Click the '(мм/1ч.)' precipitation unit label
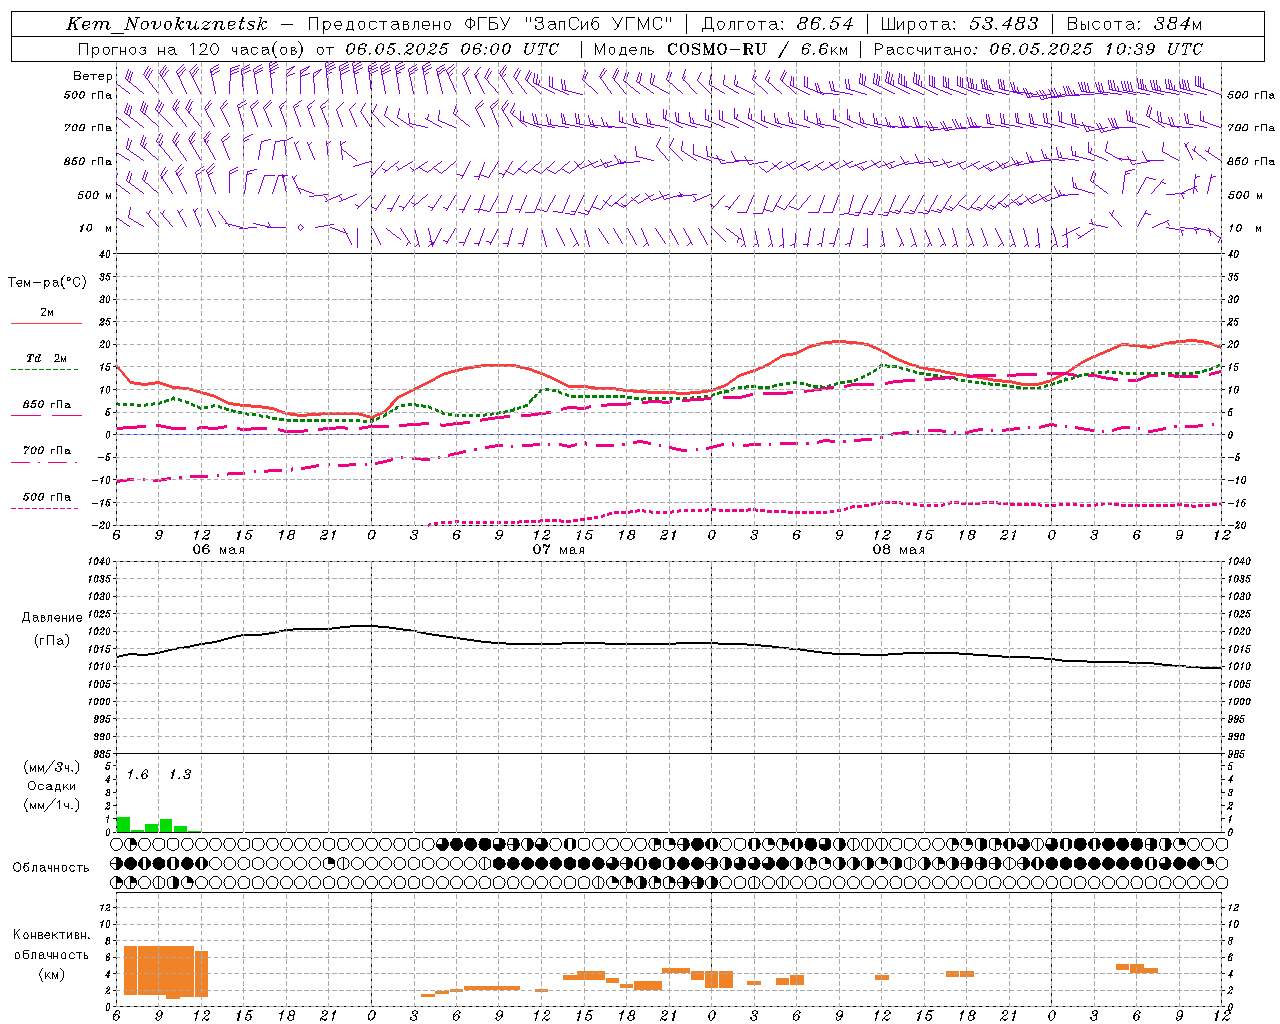The width and height of the screenshot is (1280, 1024). [x=51, y=805]
